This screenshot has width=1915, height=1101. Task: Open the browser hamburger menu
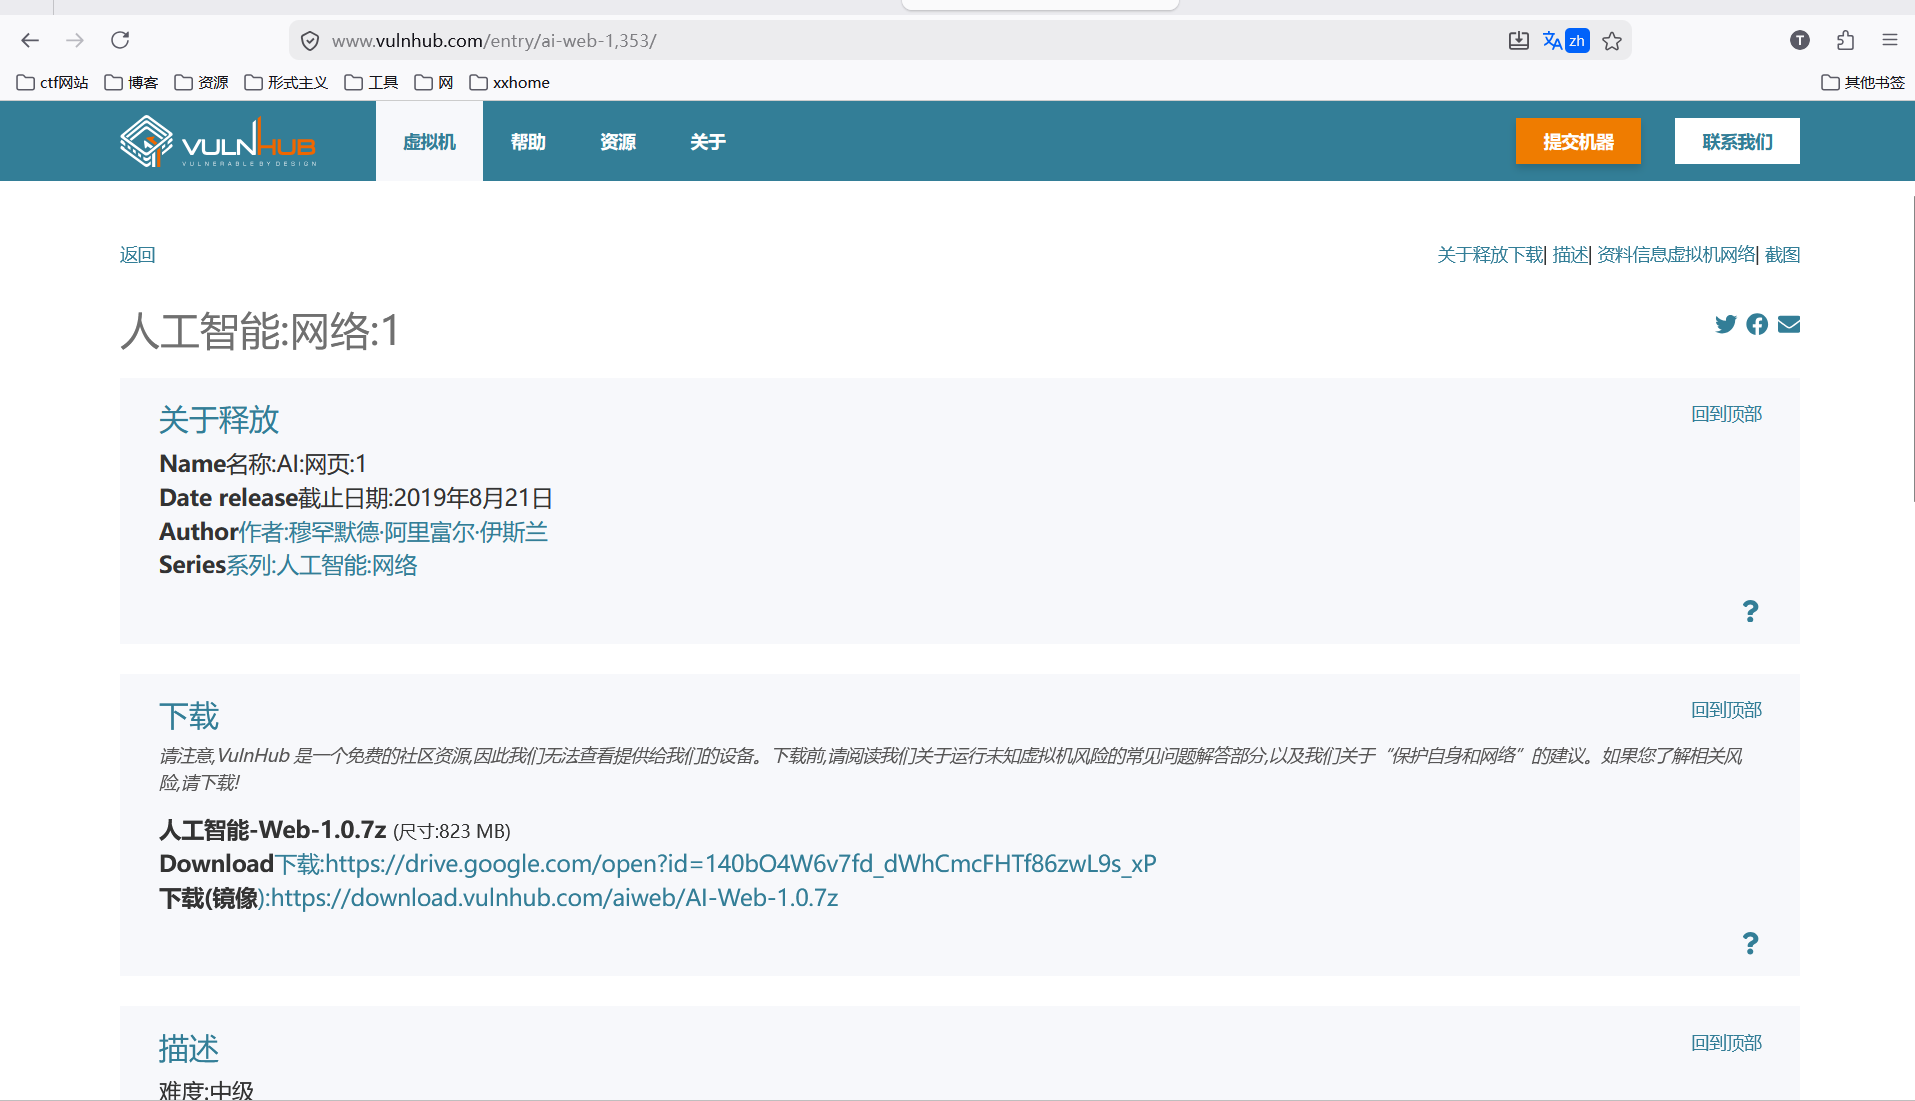point(1889,40)
